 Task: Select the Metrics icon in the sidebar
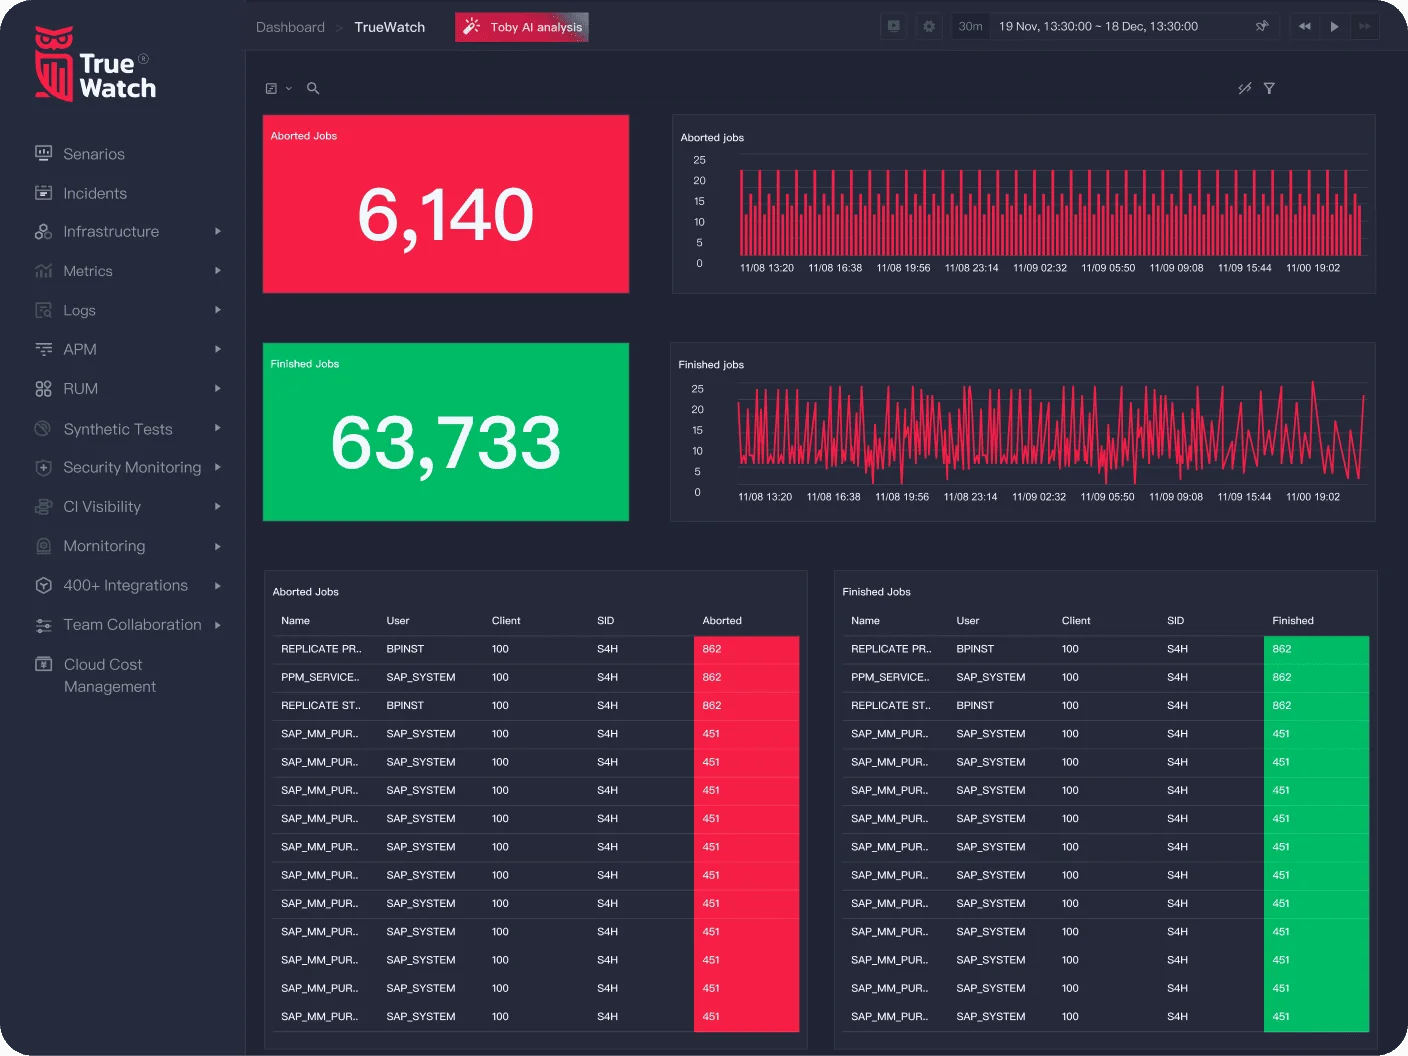point(43,270)
